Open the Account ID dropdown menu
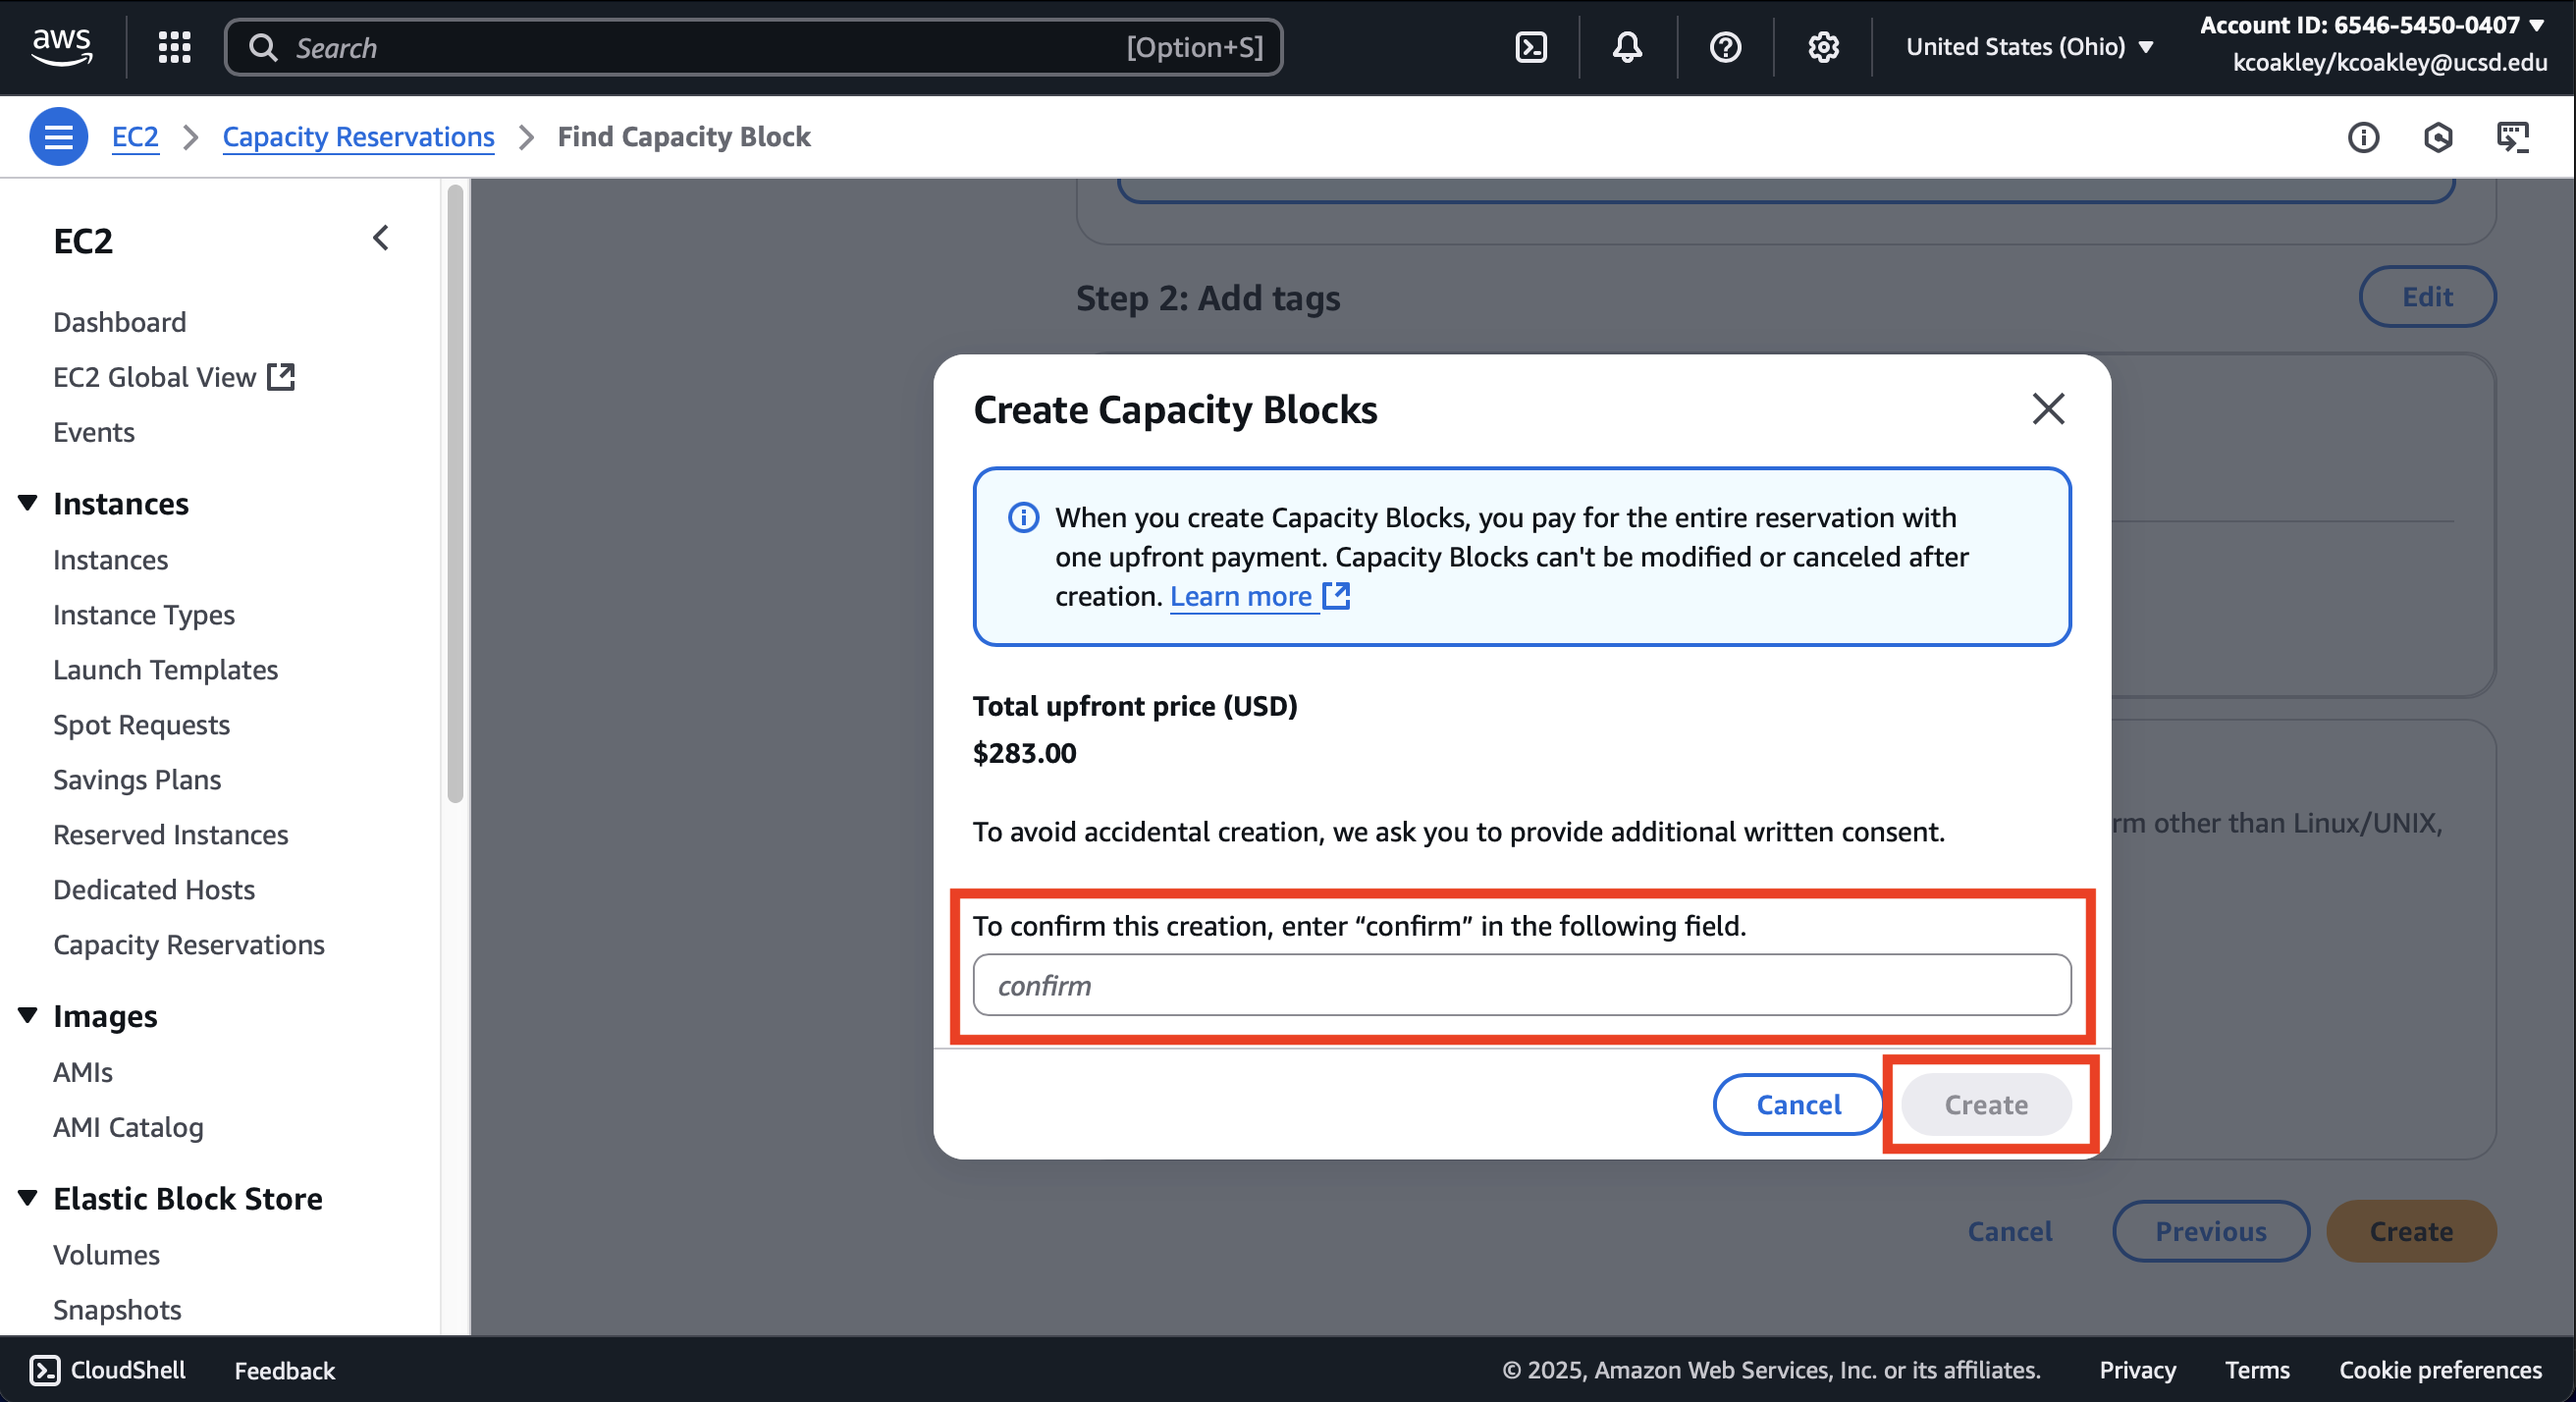 (x=2371, y=25)
